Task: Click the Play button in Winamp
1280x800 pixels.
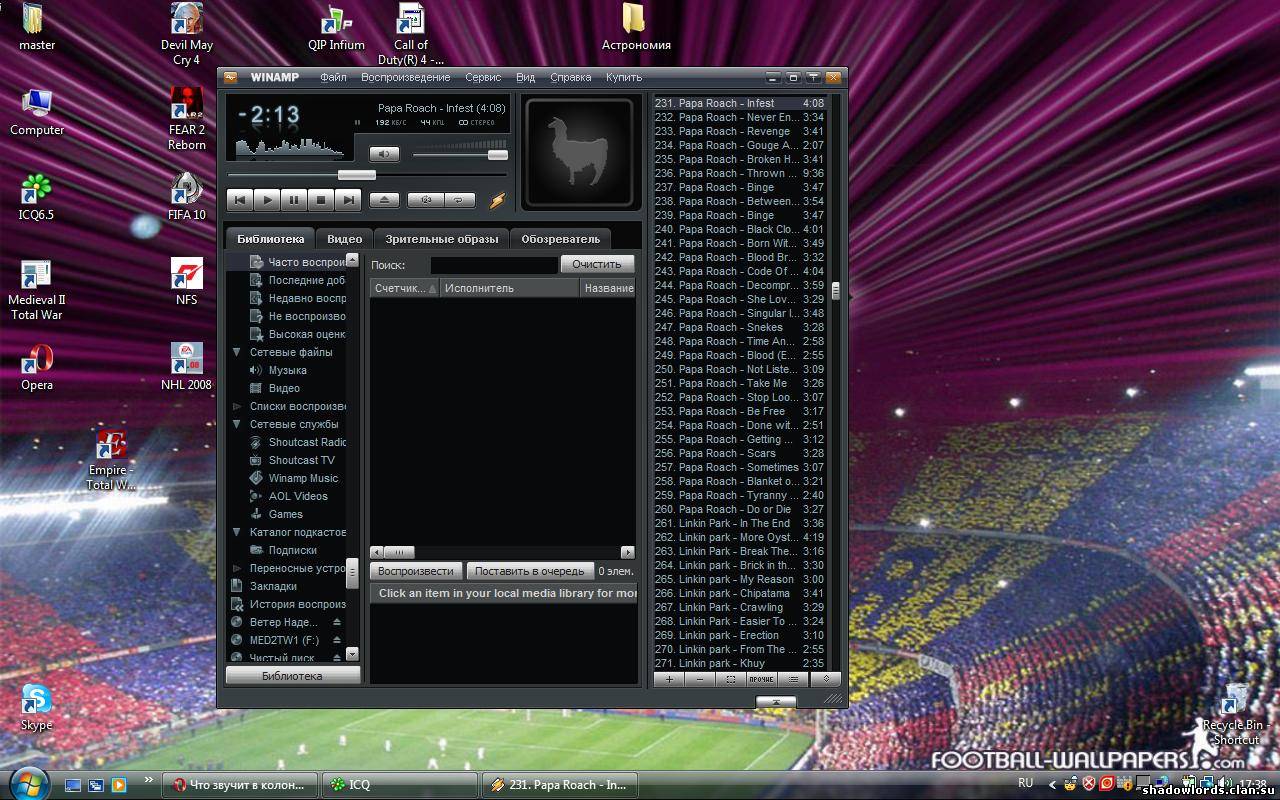Action: tap(267, 200)
